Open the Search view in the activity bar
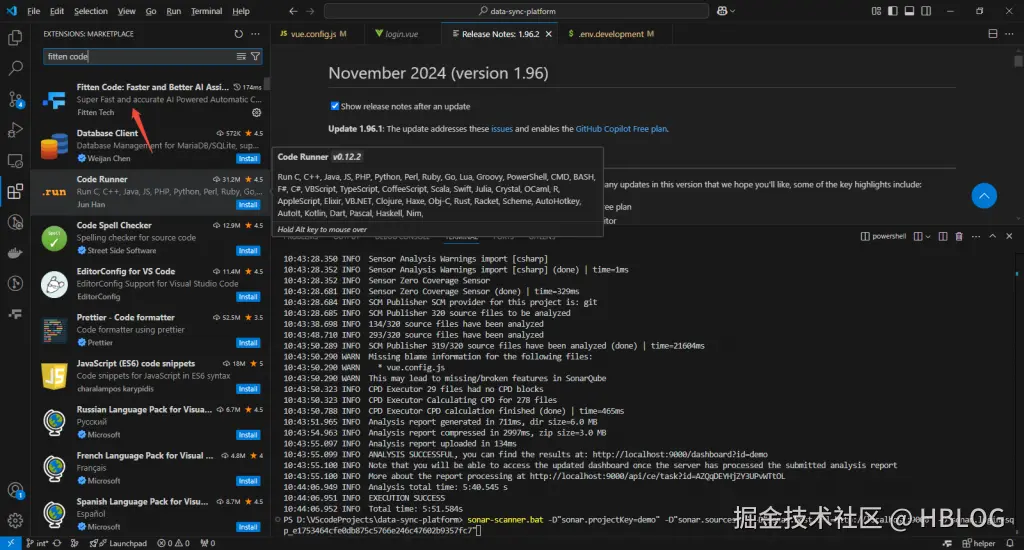This screenshot has height=550, width=1024. [x=14, y=68]
